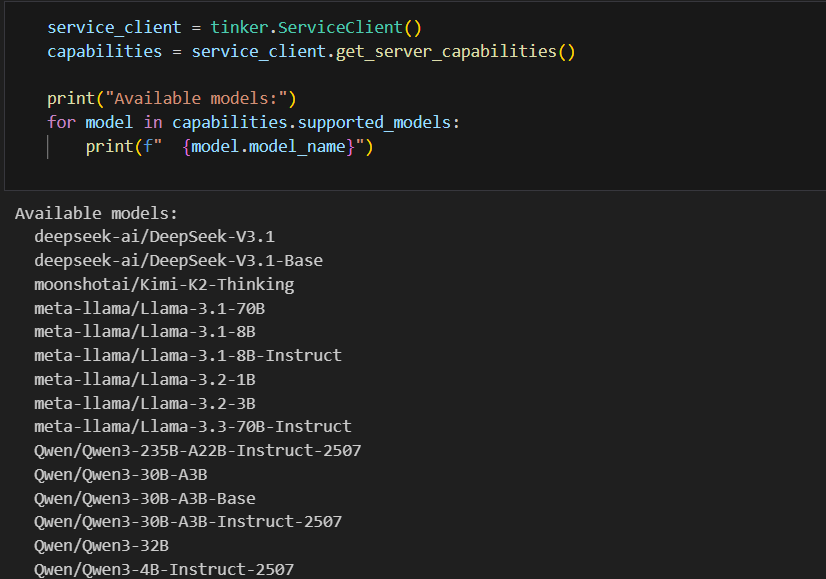Viewport: 826px width, 579px height.
Task: Select output line meta-llama/Llama-3.2-3B
Action: click(x=145, y=404)
